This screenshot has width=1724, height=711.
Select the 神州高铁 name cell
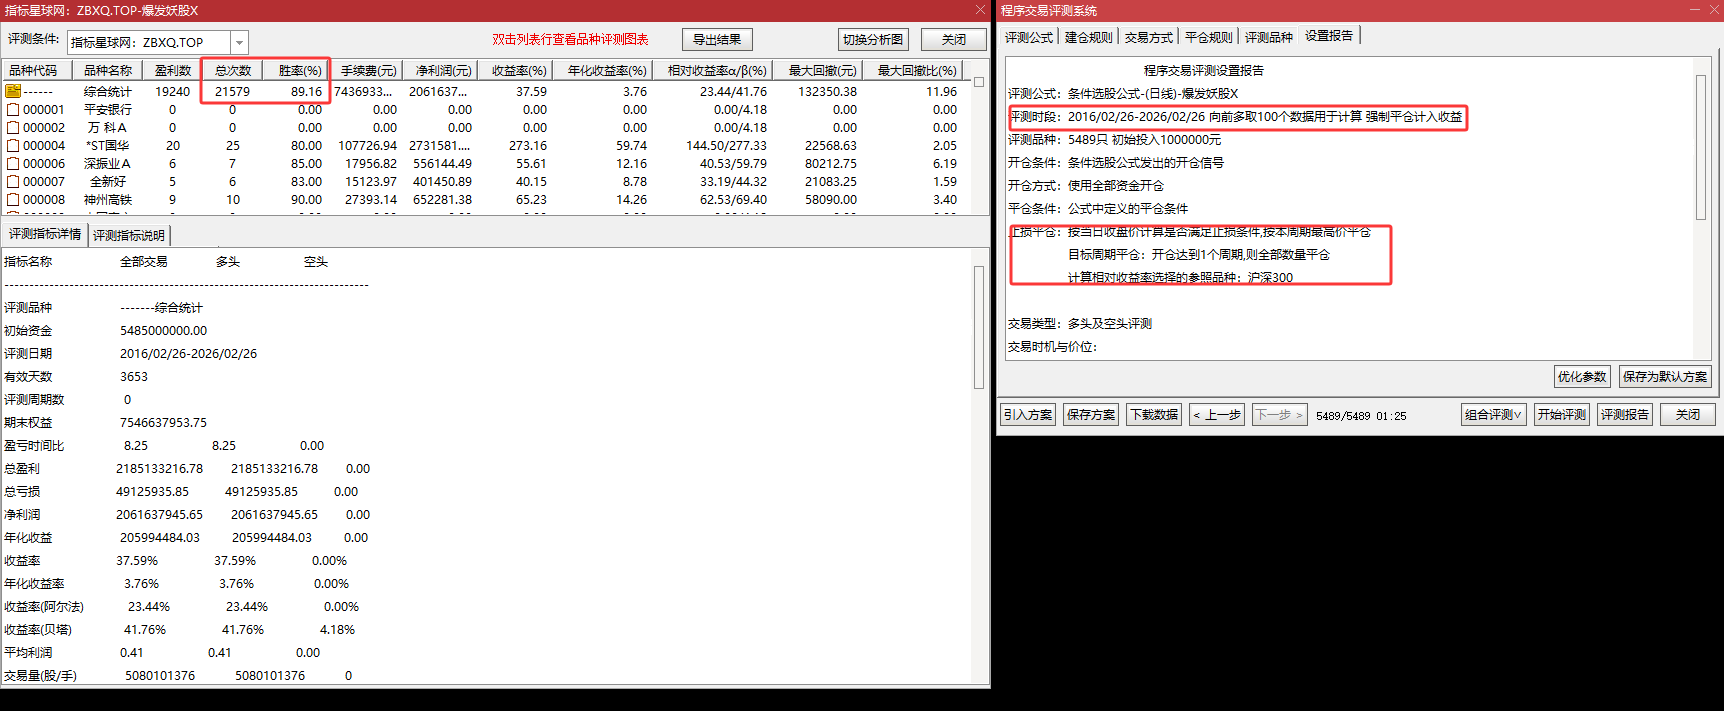(108, 200)
